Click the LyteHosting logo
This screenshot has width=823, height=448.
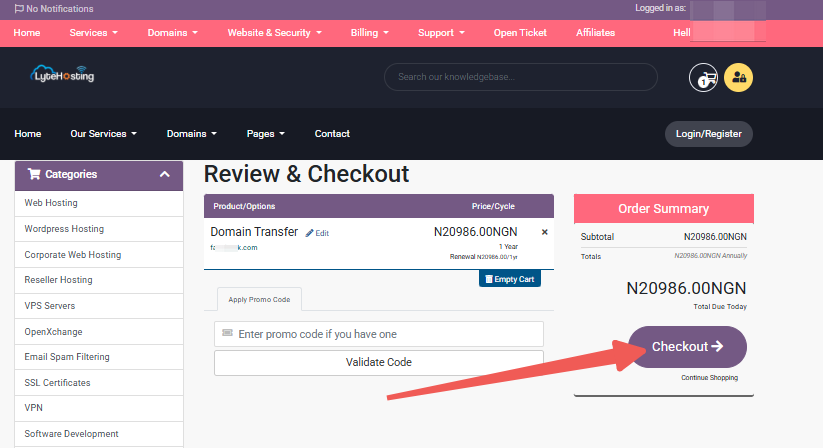coord(62,74)
